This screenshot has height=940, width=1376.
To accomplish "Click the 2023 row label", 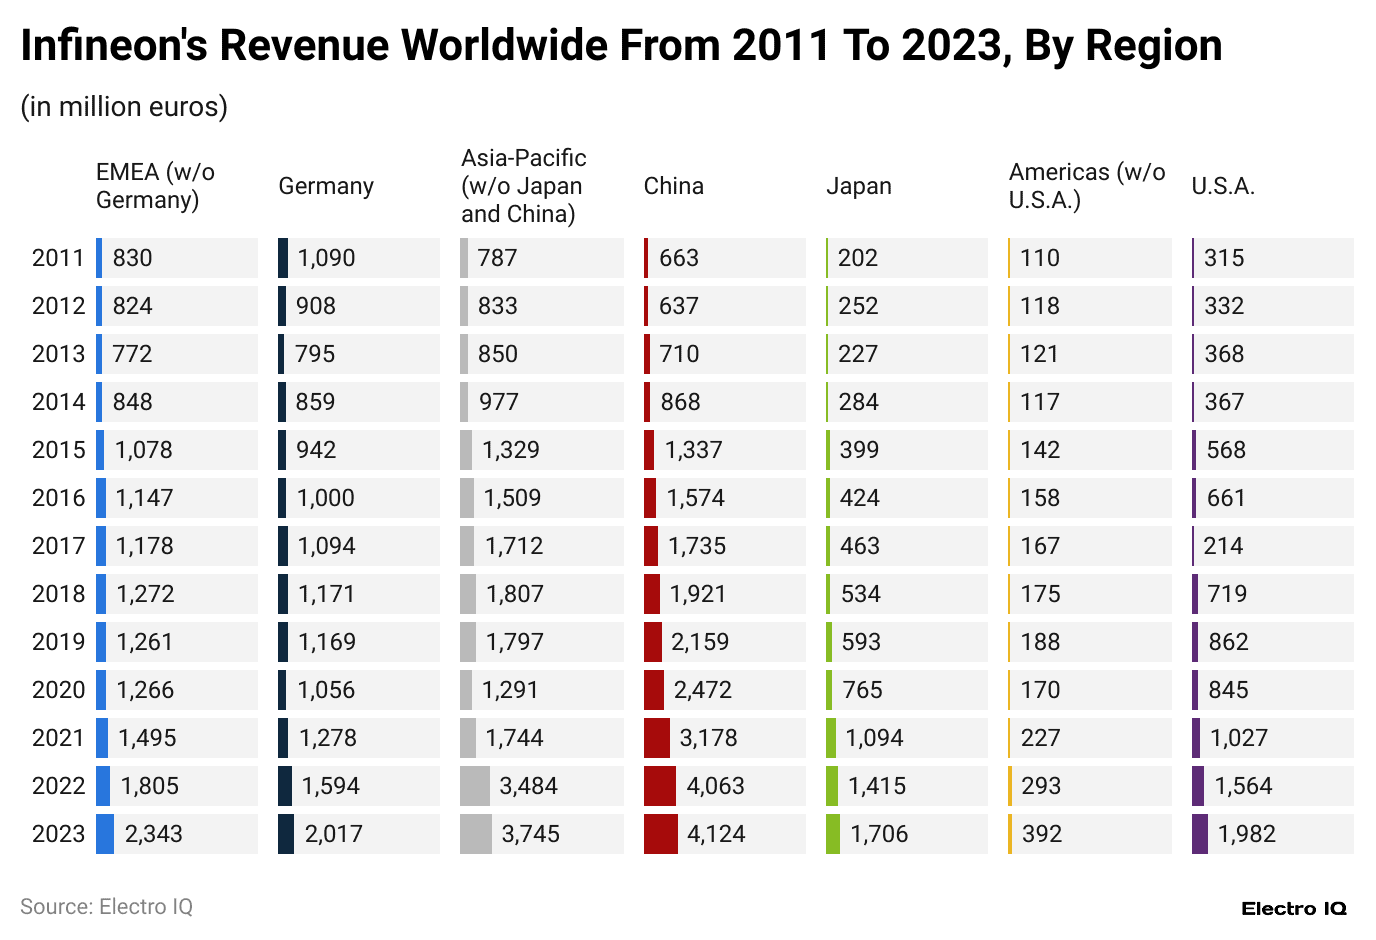I will [58, 833].
